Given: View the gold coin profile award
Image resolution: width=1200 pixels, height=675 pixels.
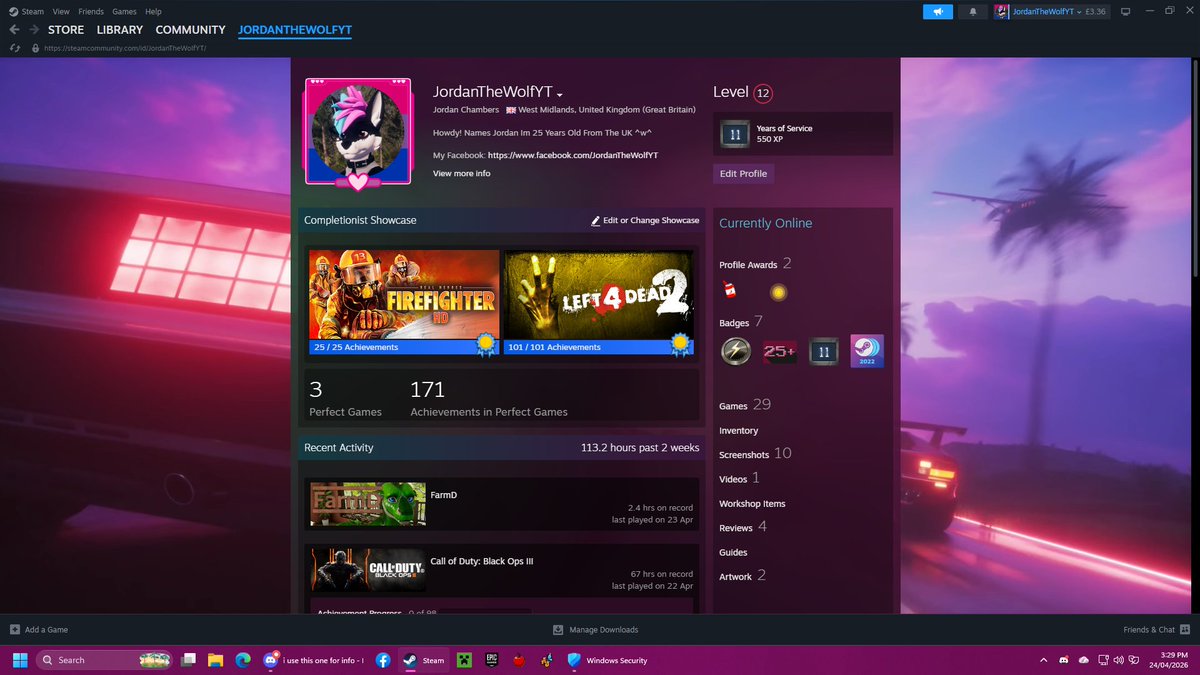Looking at the screenshot, I should pos(778,292).
